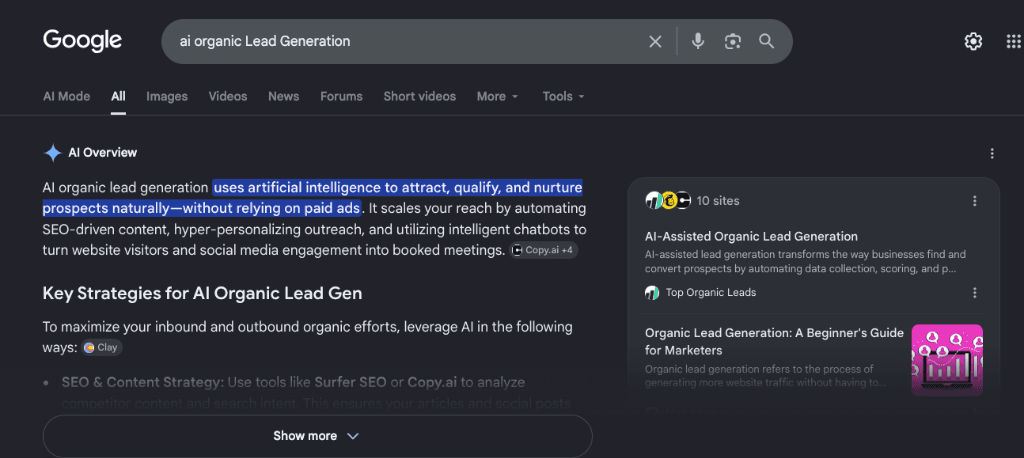The width and height of the screenshot is (1024, 458).
Task: Click the 10 sites favicon cluster
Action: click(x=667, y=201)
